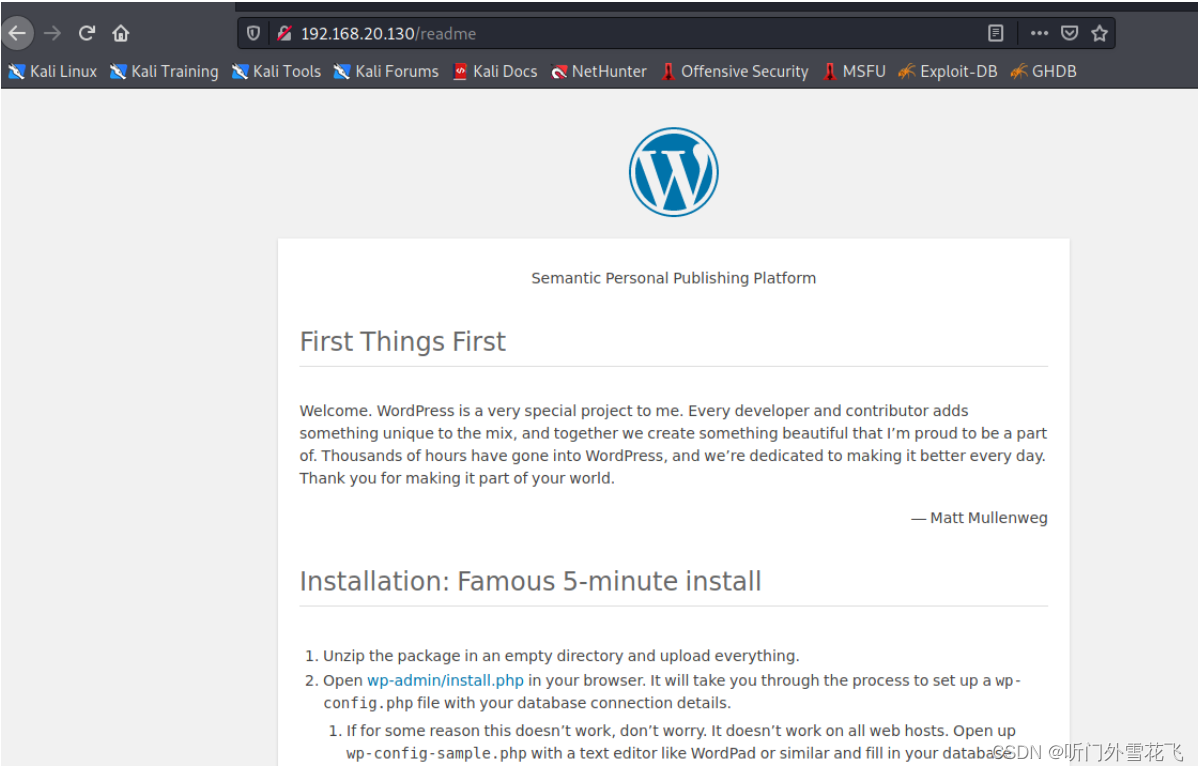Viewport: 1199px width, 771px height.
Task: Open the page actions three-dots menu
Action: click(1038, 33)
